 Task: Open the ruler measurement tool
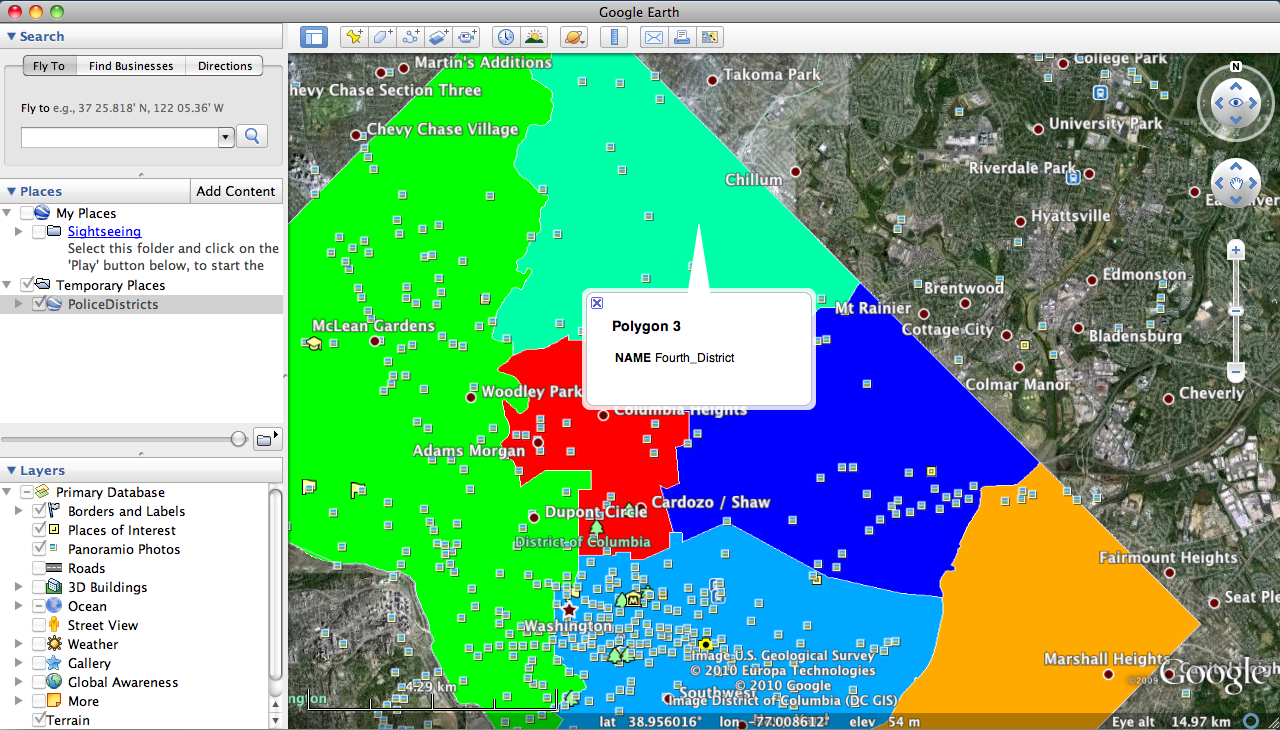[x=613, y=37]
